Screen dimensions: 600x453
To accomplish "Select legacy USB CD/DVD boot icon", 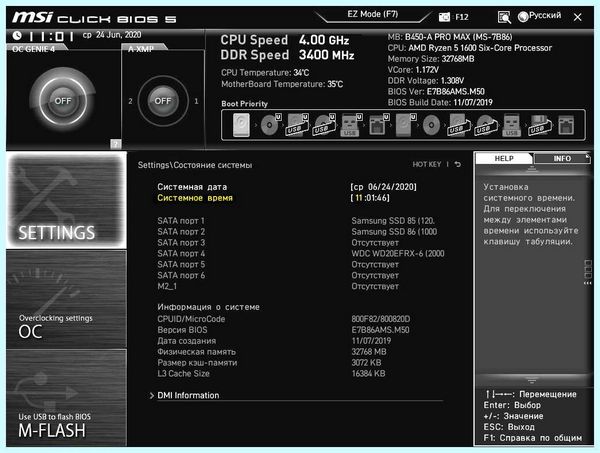I will tap(486, 125).
